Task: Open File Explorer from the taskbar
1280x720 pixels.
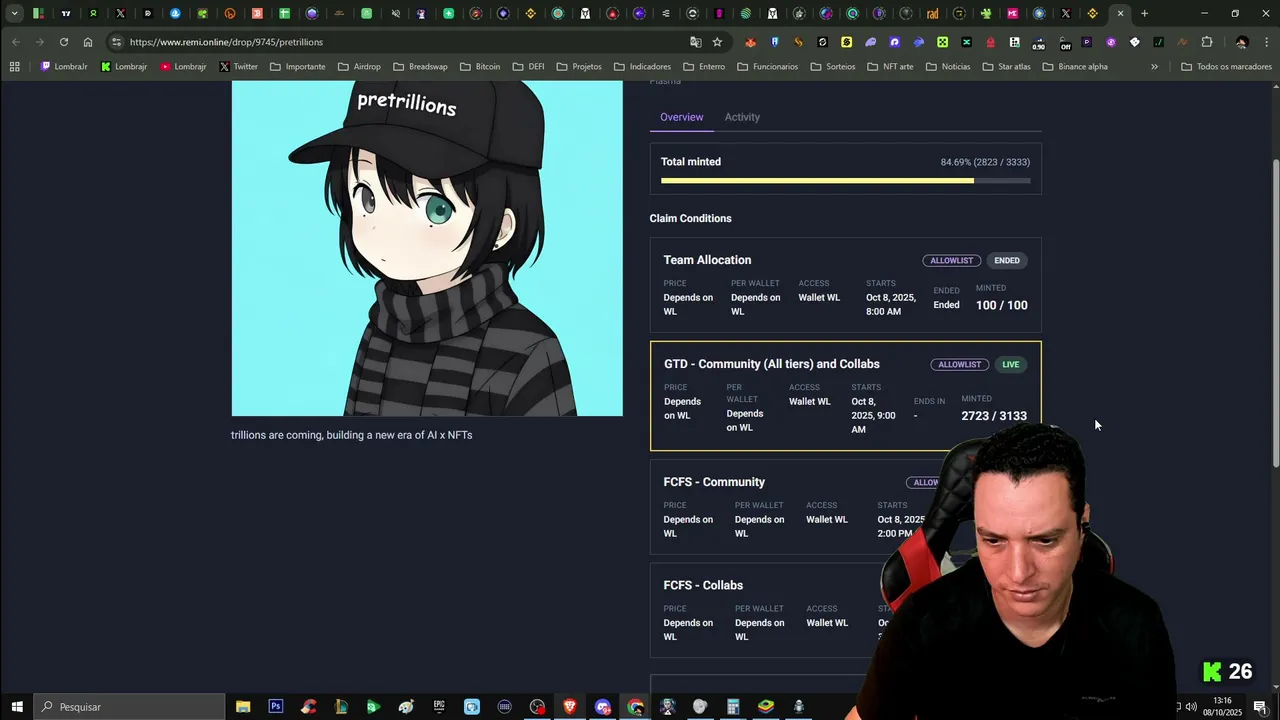Action: [x=243, y=707]
